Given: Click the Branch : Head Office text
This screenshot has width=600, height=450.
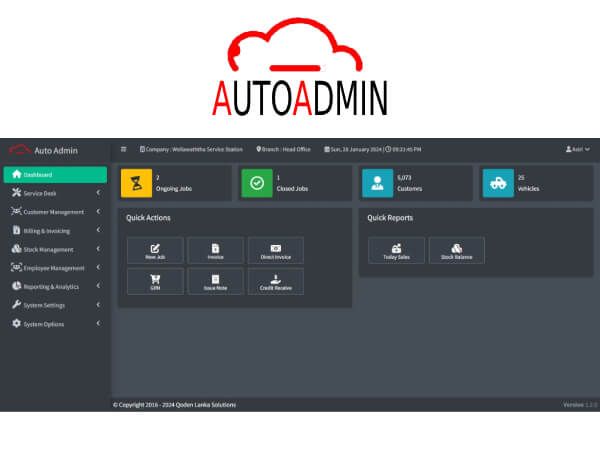Looking at the screenshot, I should [283, 149].
